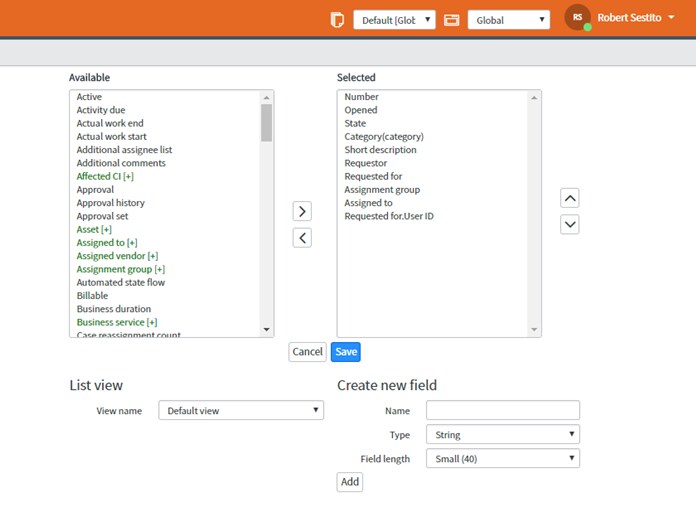Open the Default [Global] update set dropdown
This screenshot has height=505, width=696.
click(x=394, y=20)
